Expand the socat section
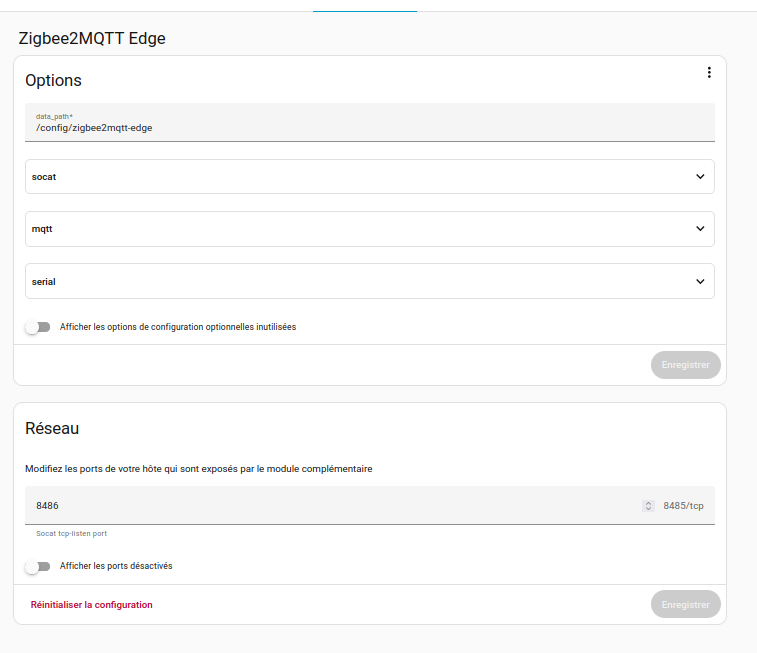 (x=369, y=177)
